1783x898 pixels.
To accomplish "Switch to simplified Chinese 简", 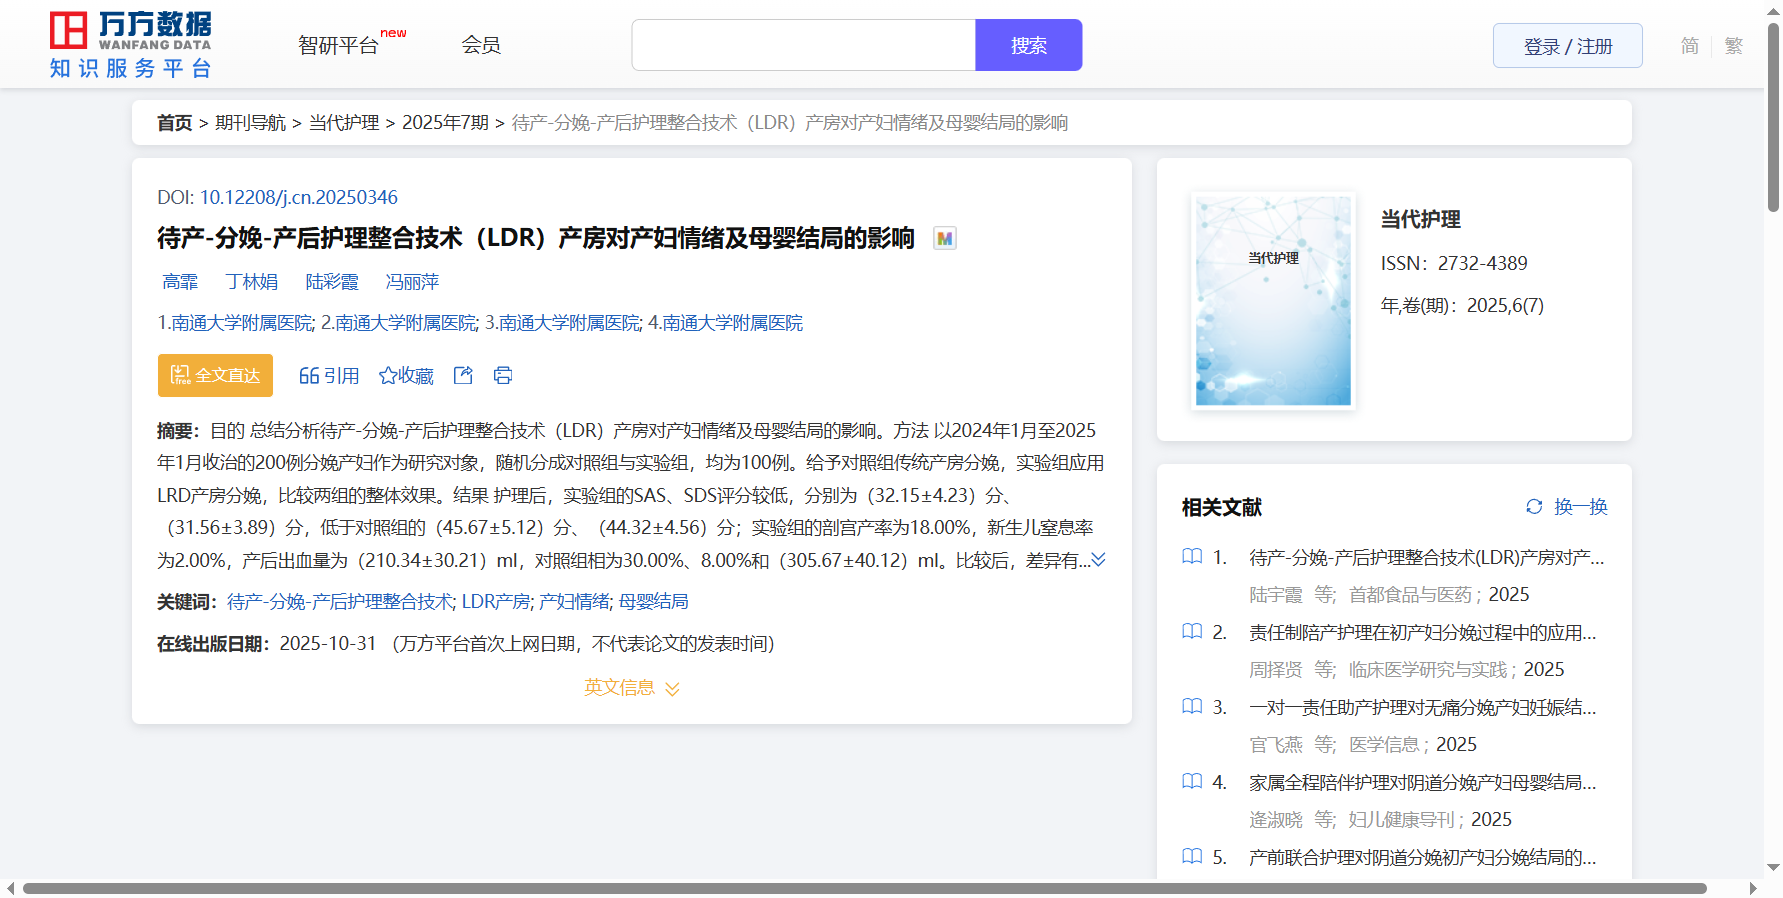I will (1689, 46).
